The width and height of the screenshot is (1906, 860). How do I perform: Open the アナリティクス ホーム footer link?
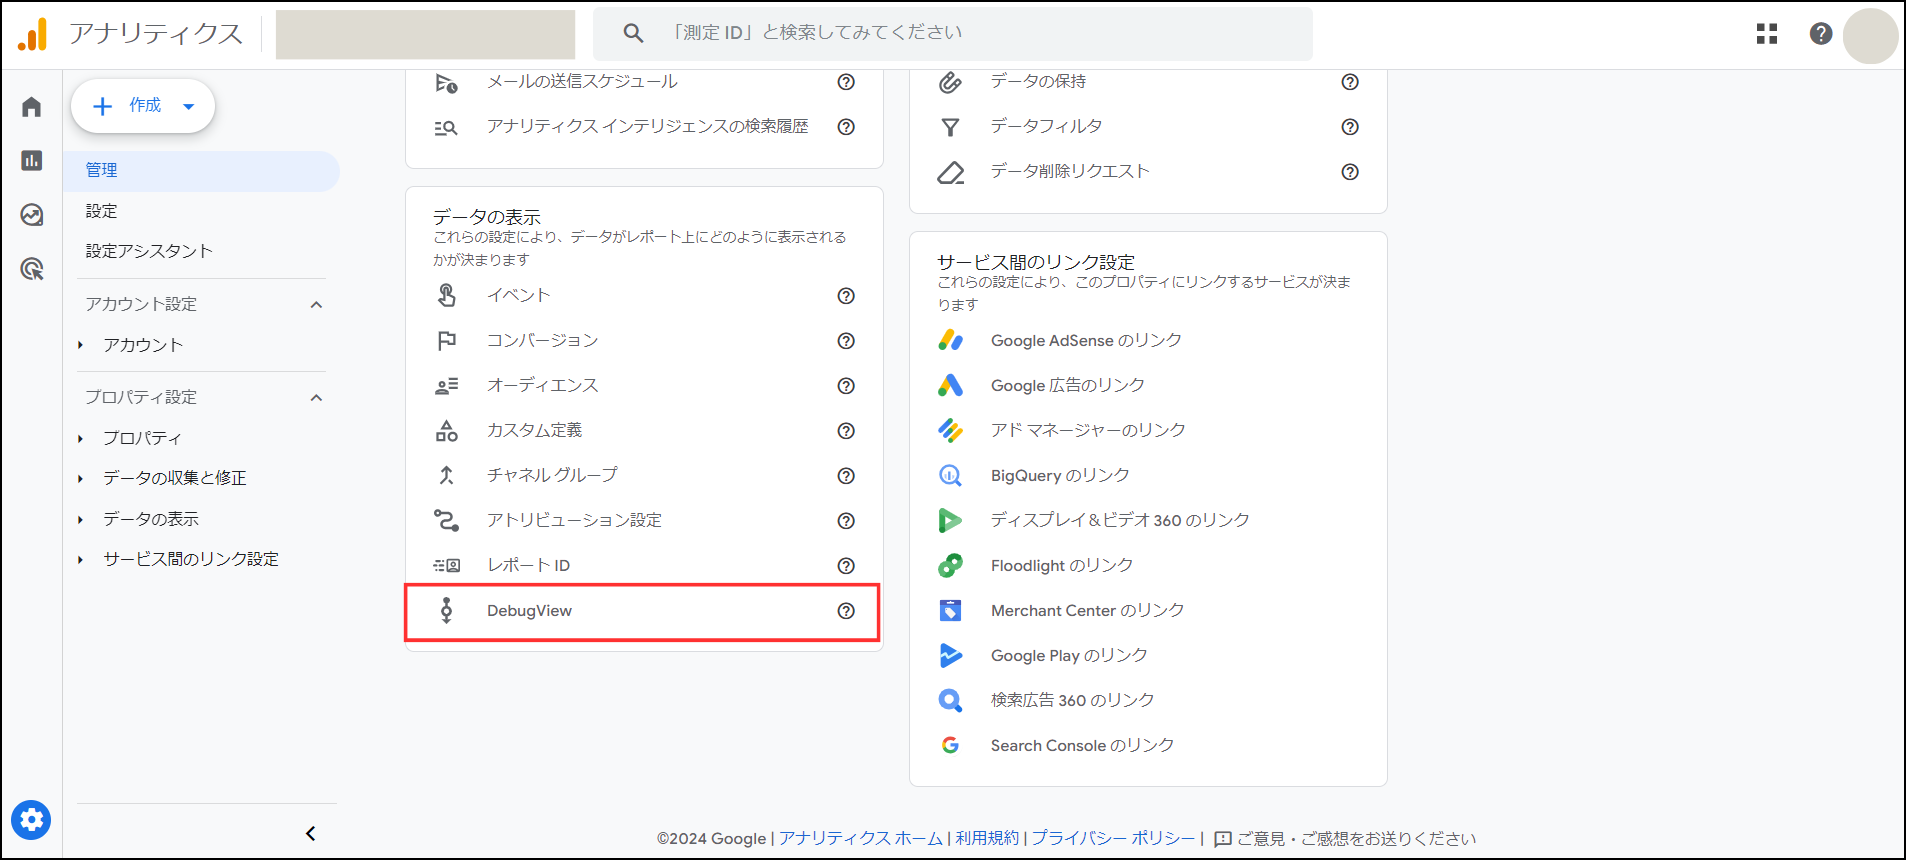(x=861, y=838)
